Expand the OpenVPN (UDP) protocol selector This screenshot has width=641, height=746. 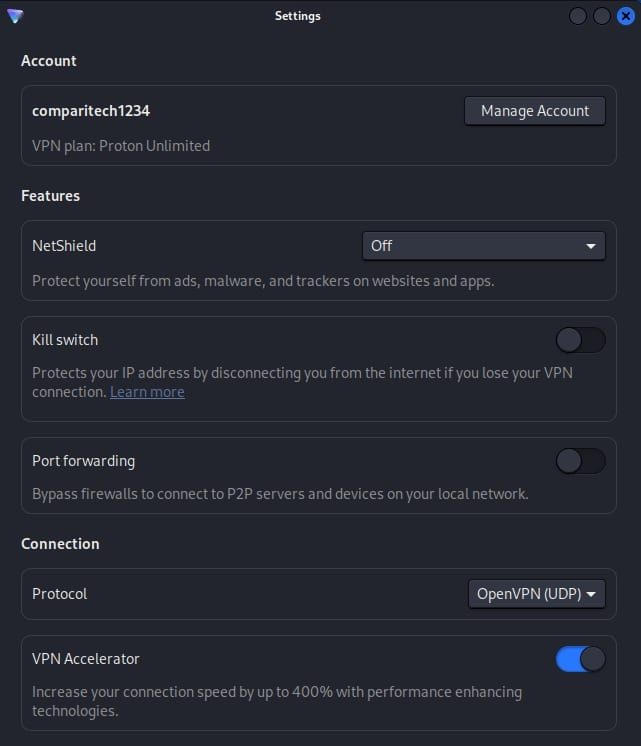(x=536, y=594)
